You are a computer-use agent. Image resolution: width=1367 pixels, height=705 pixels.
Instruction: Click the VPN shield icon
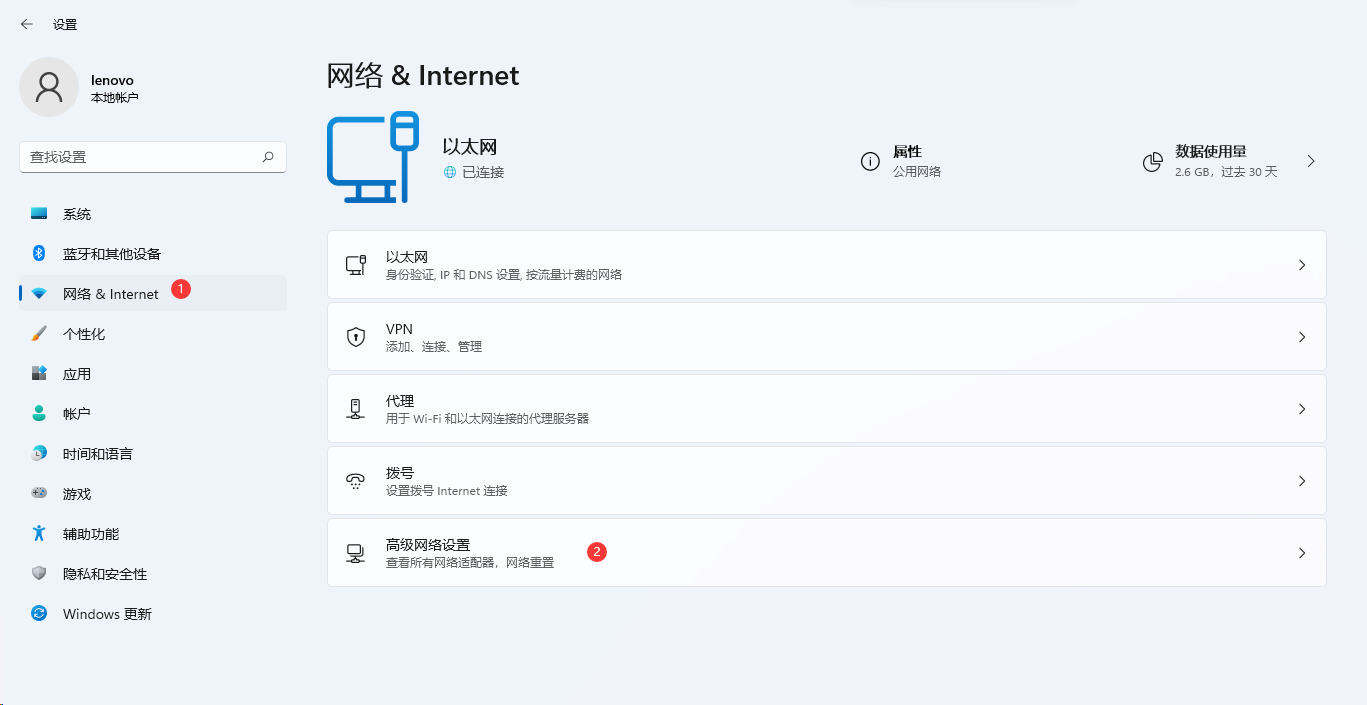pos(355,337)
